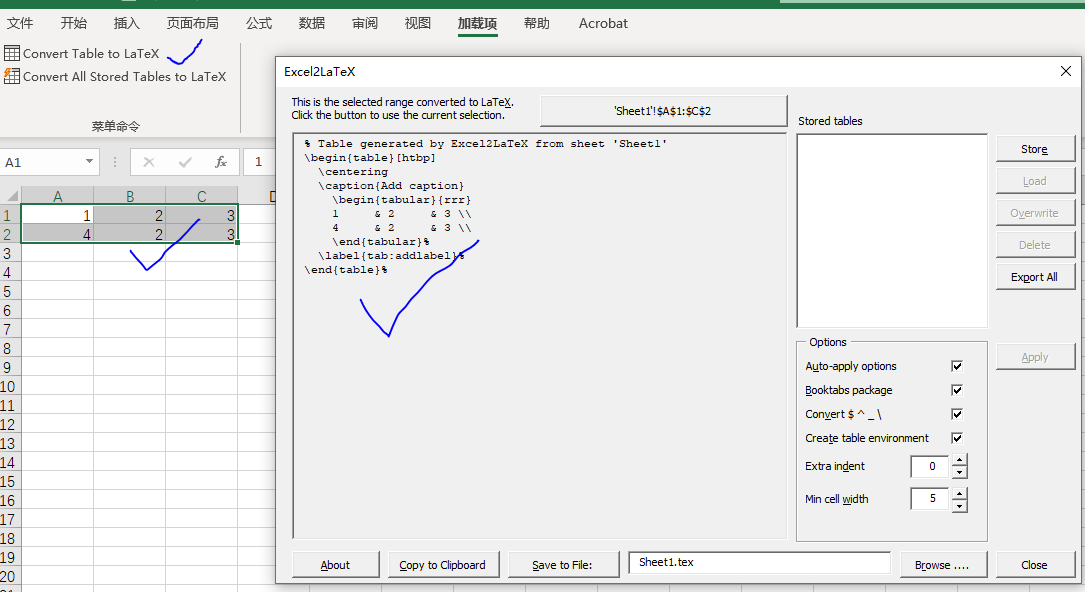This screenshot has height=592, width=1085.
Task: Click the 'Sheet1'!$A$1:$C$2 selection button
Action: pyautogui.click(x=662, y=110)
